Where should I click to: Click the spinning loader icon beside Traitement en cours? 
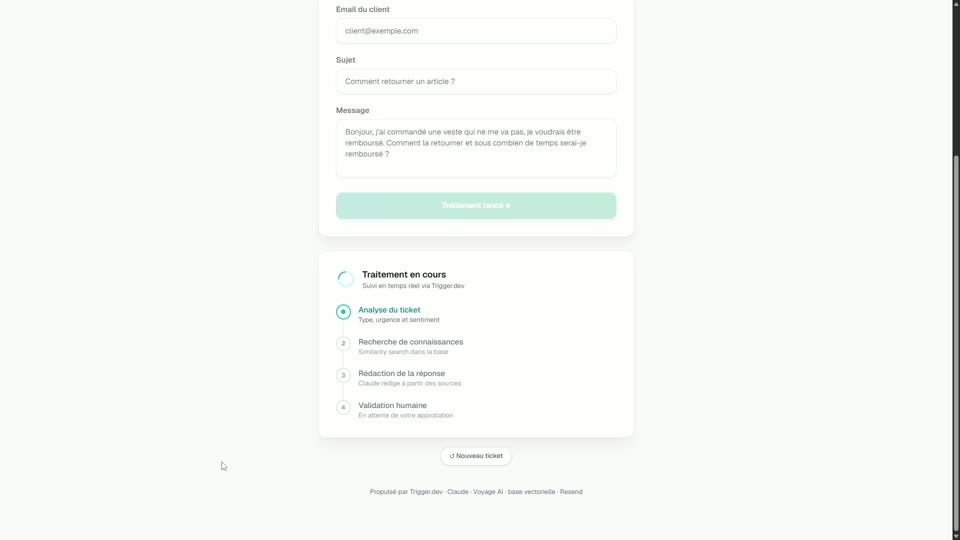(x=345, y=279)
